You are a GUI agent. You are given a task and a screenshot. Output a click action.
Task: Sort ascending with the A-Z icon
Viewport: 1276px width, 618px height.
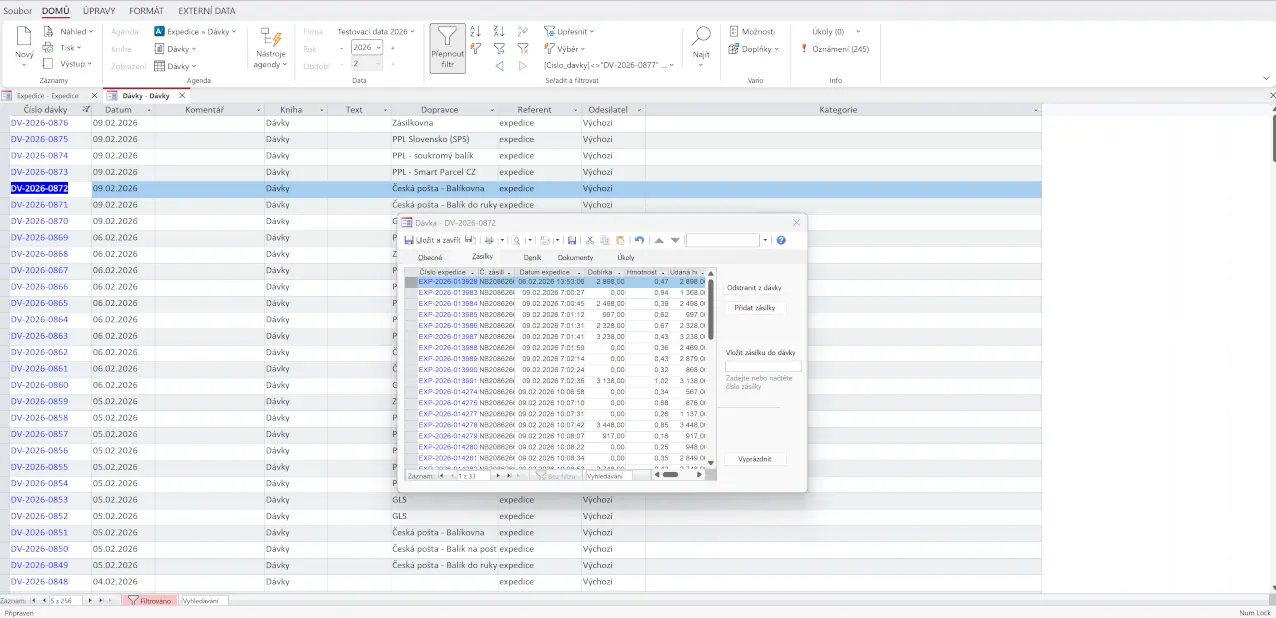(x=476, y=32)
